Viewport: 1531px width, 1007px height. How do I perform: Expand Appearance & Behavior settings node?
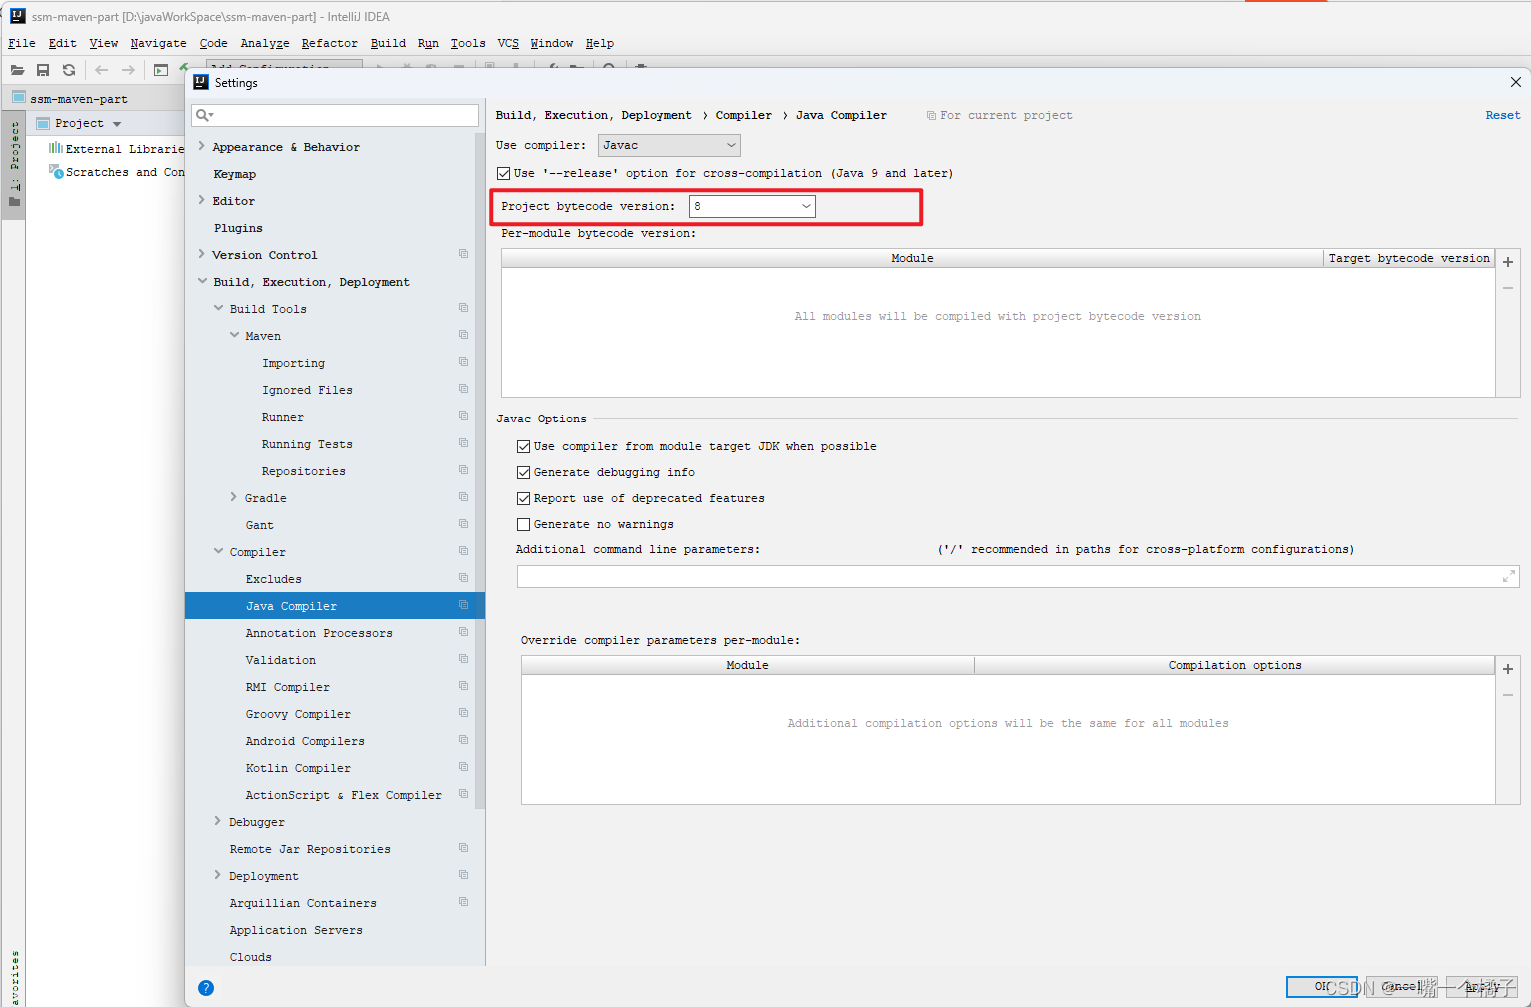[x=202, y=146]
